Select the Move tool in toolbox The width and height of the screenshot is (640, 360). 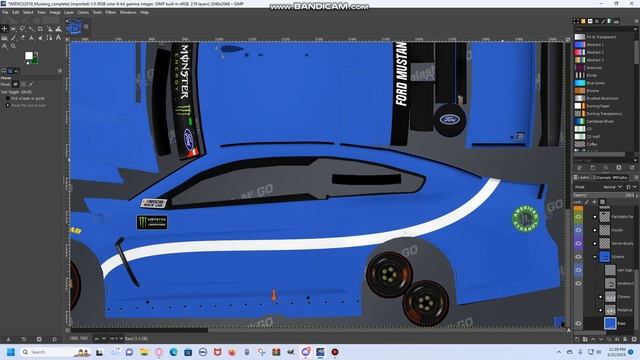[4, 29]
